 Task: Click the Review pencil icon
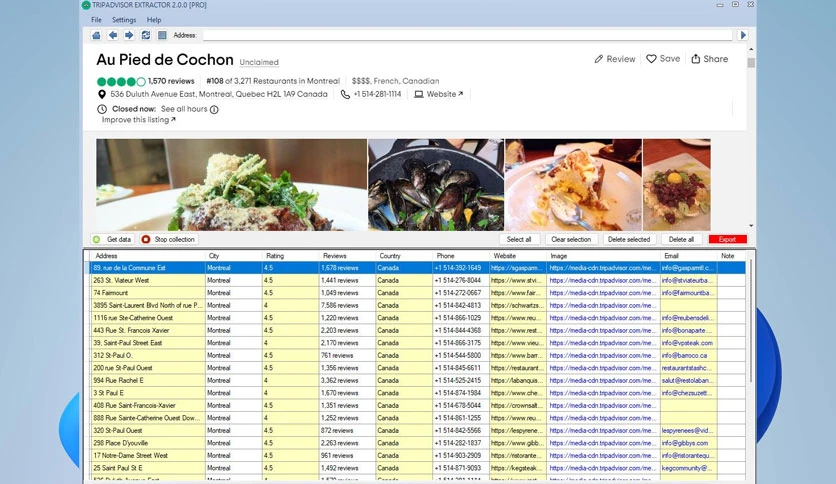599,59
